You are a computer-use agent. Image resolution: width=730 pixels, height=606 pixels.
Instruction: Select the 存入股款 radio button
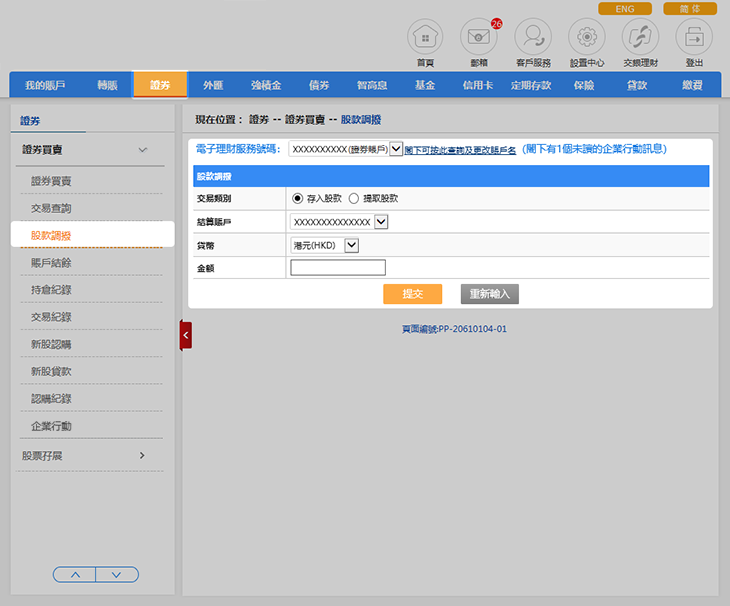298,198
